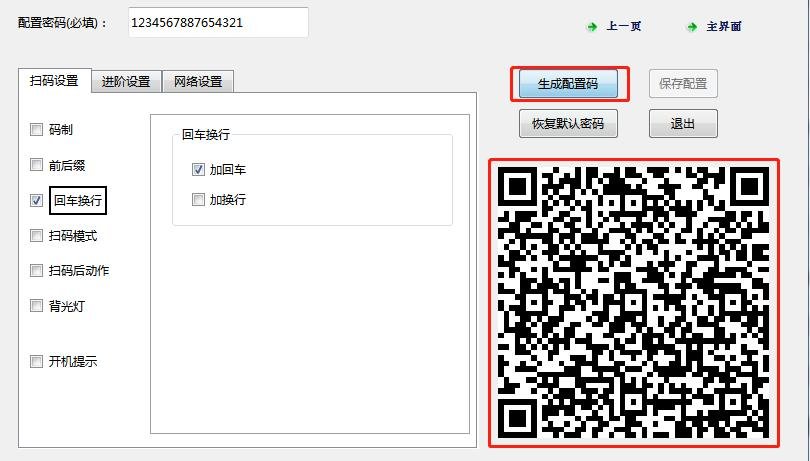The width and height of the screenshot is (810, 461).
Task: Switch to the 进阶设置 tab
Action: [x=126, y=82]
